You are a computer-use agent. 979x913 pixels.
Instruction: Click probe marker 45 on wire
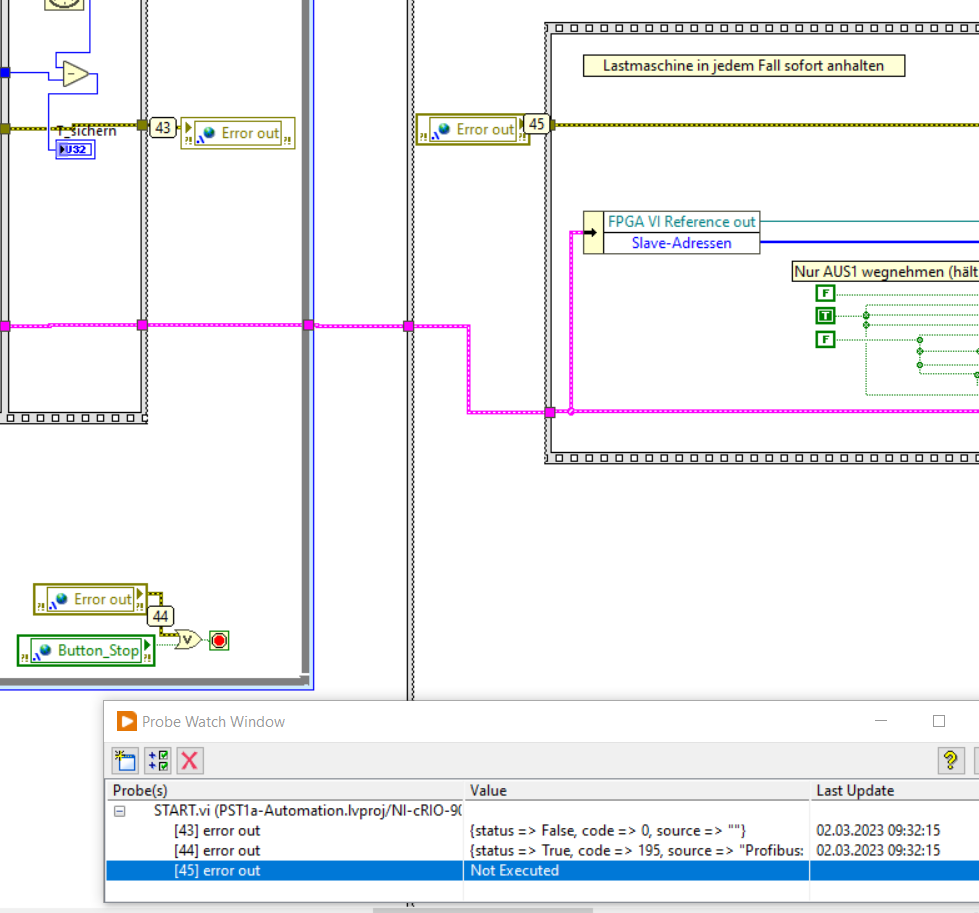537,124
